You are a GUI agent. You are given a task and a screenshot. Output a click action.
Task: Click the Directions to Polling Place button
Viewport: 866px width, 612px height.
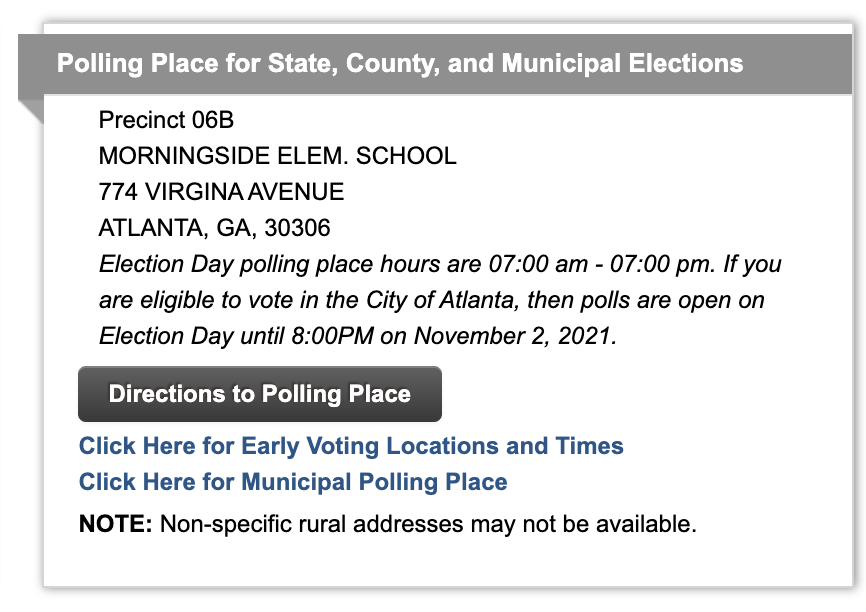[260, 394]
